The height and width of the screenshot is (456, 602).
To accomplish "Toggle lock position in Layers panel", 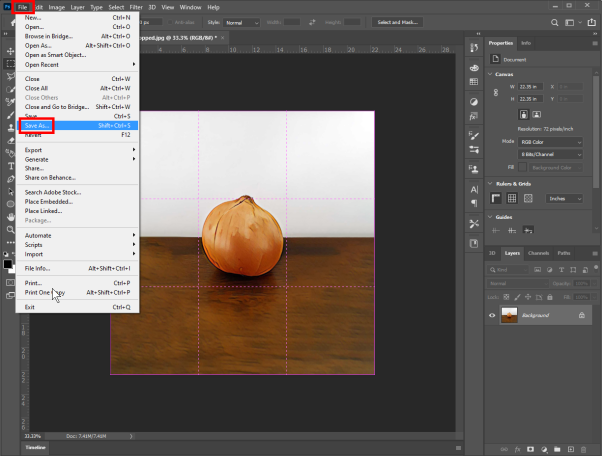I will (528, 297).
